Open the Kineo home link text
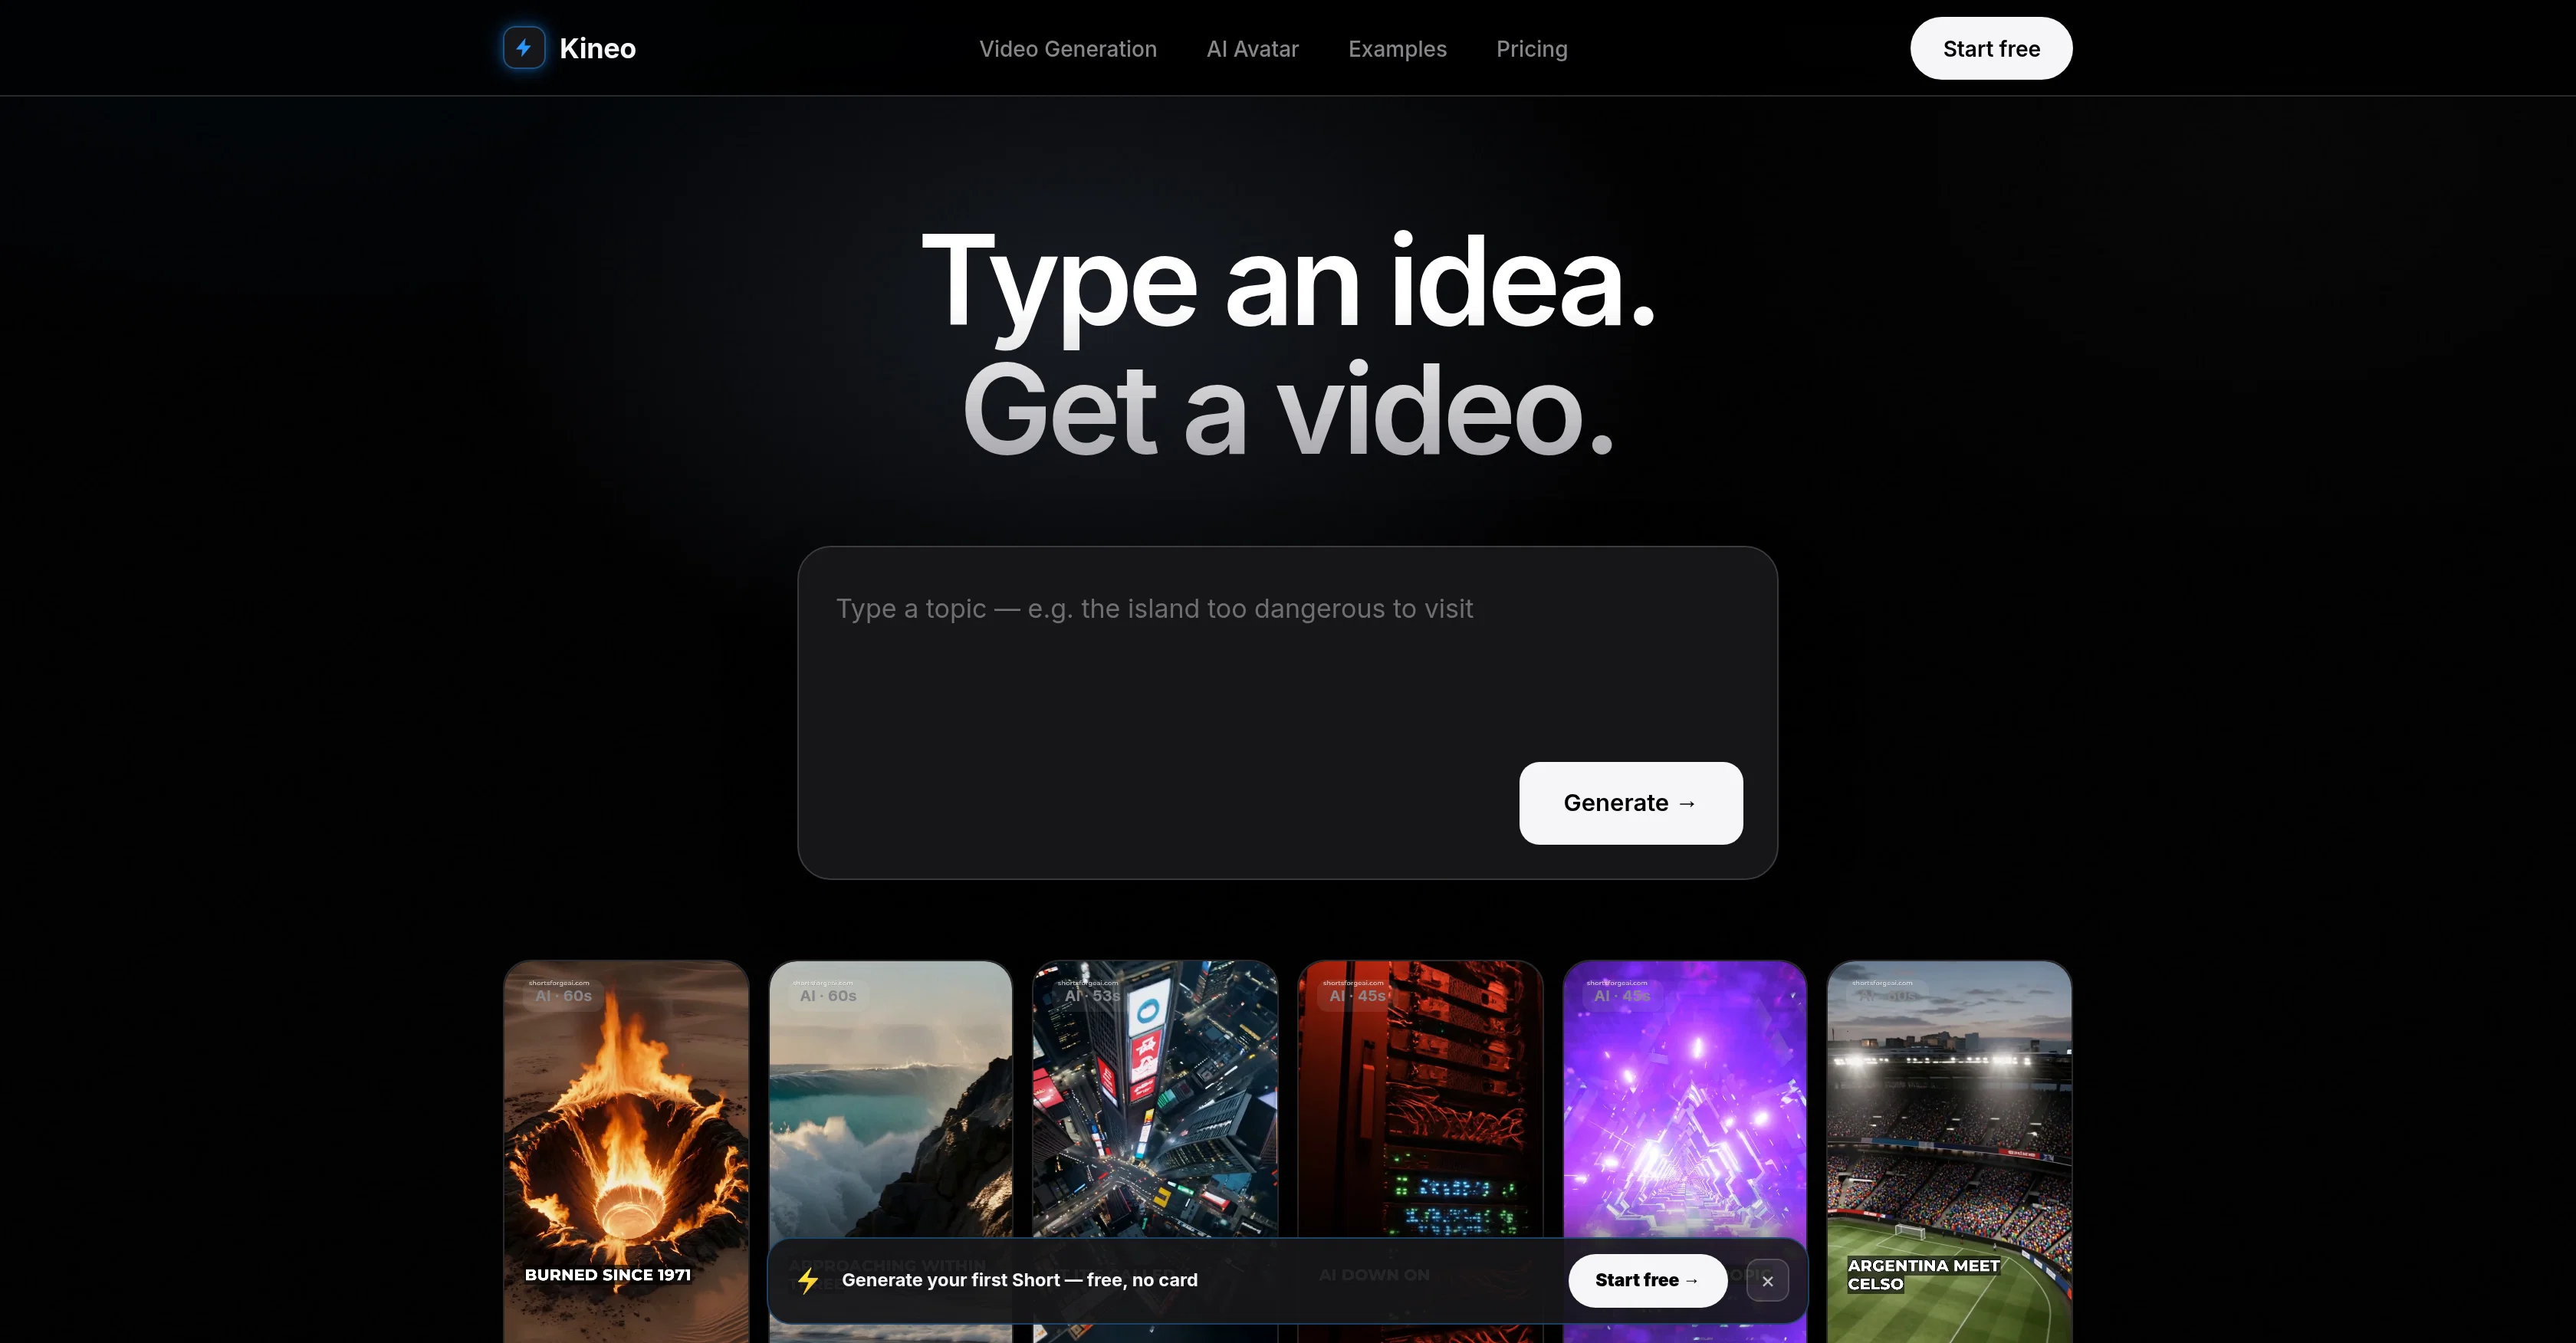This screenshot has width=2576, height=1343. point(597,48)
